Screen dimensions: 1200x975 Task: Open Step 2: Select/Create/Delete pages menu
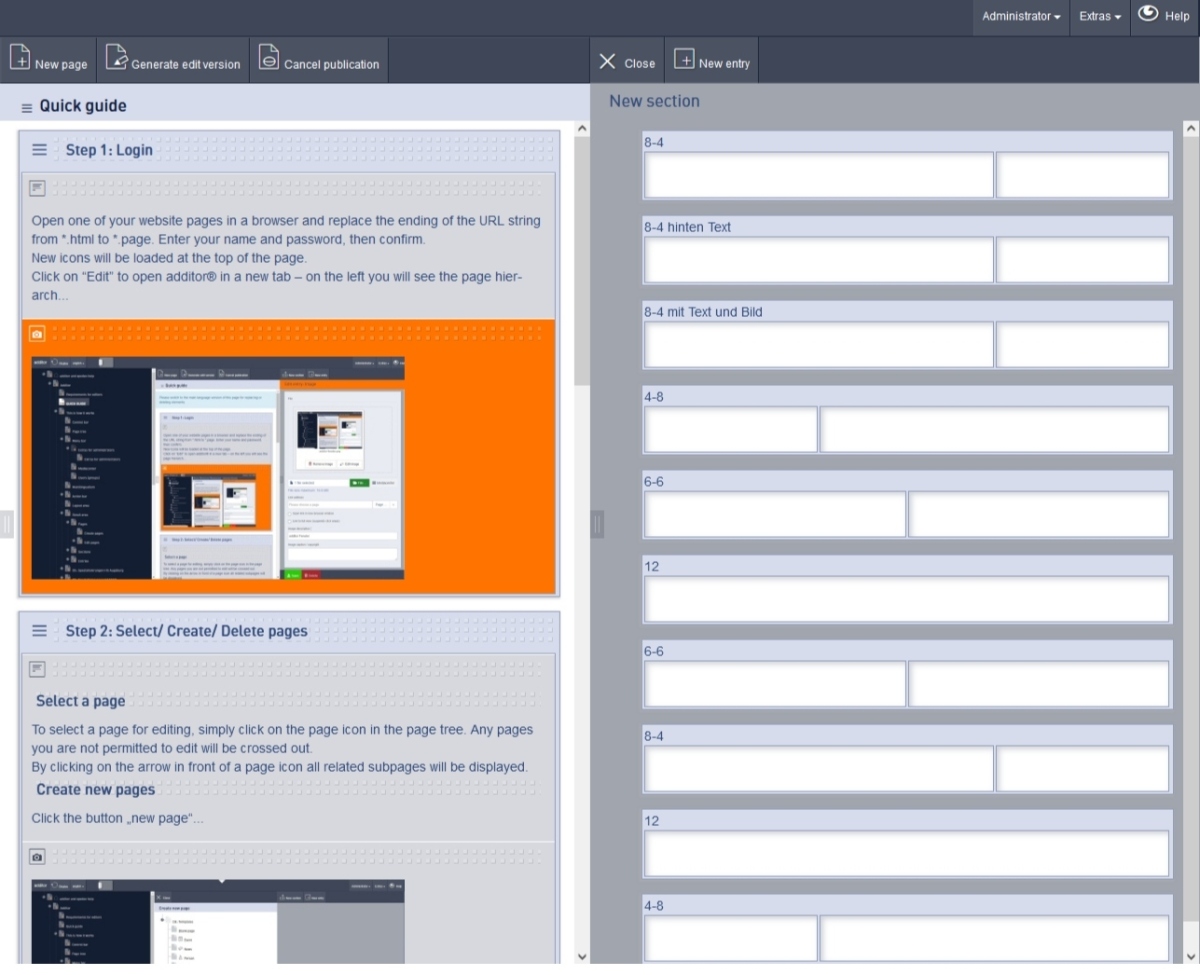coord(40,631)
